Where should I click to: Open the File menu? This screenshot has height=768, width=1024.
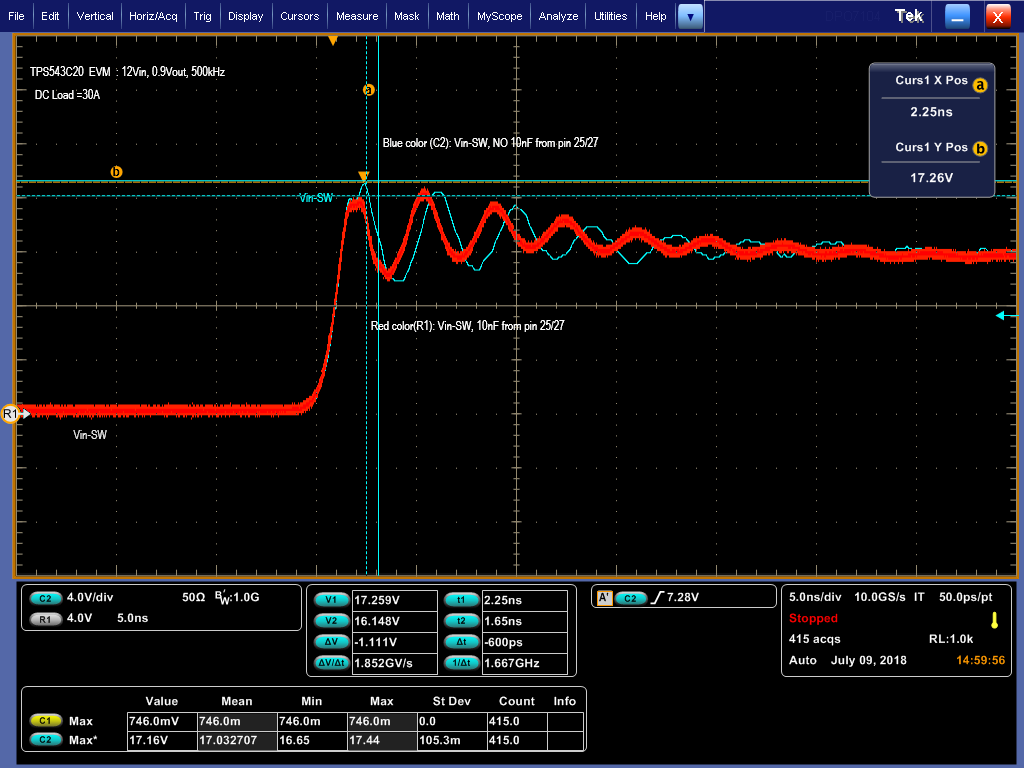click(x=16, y=16)
